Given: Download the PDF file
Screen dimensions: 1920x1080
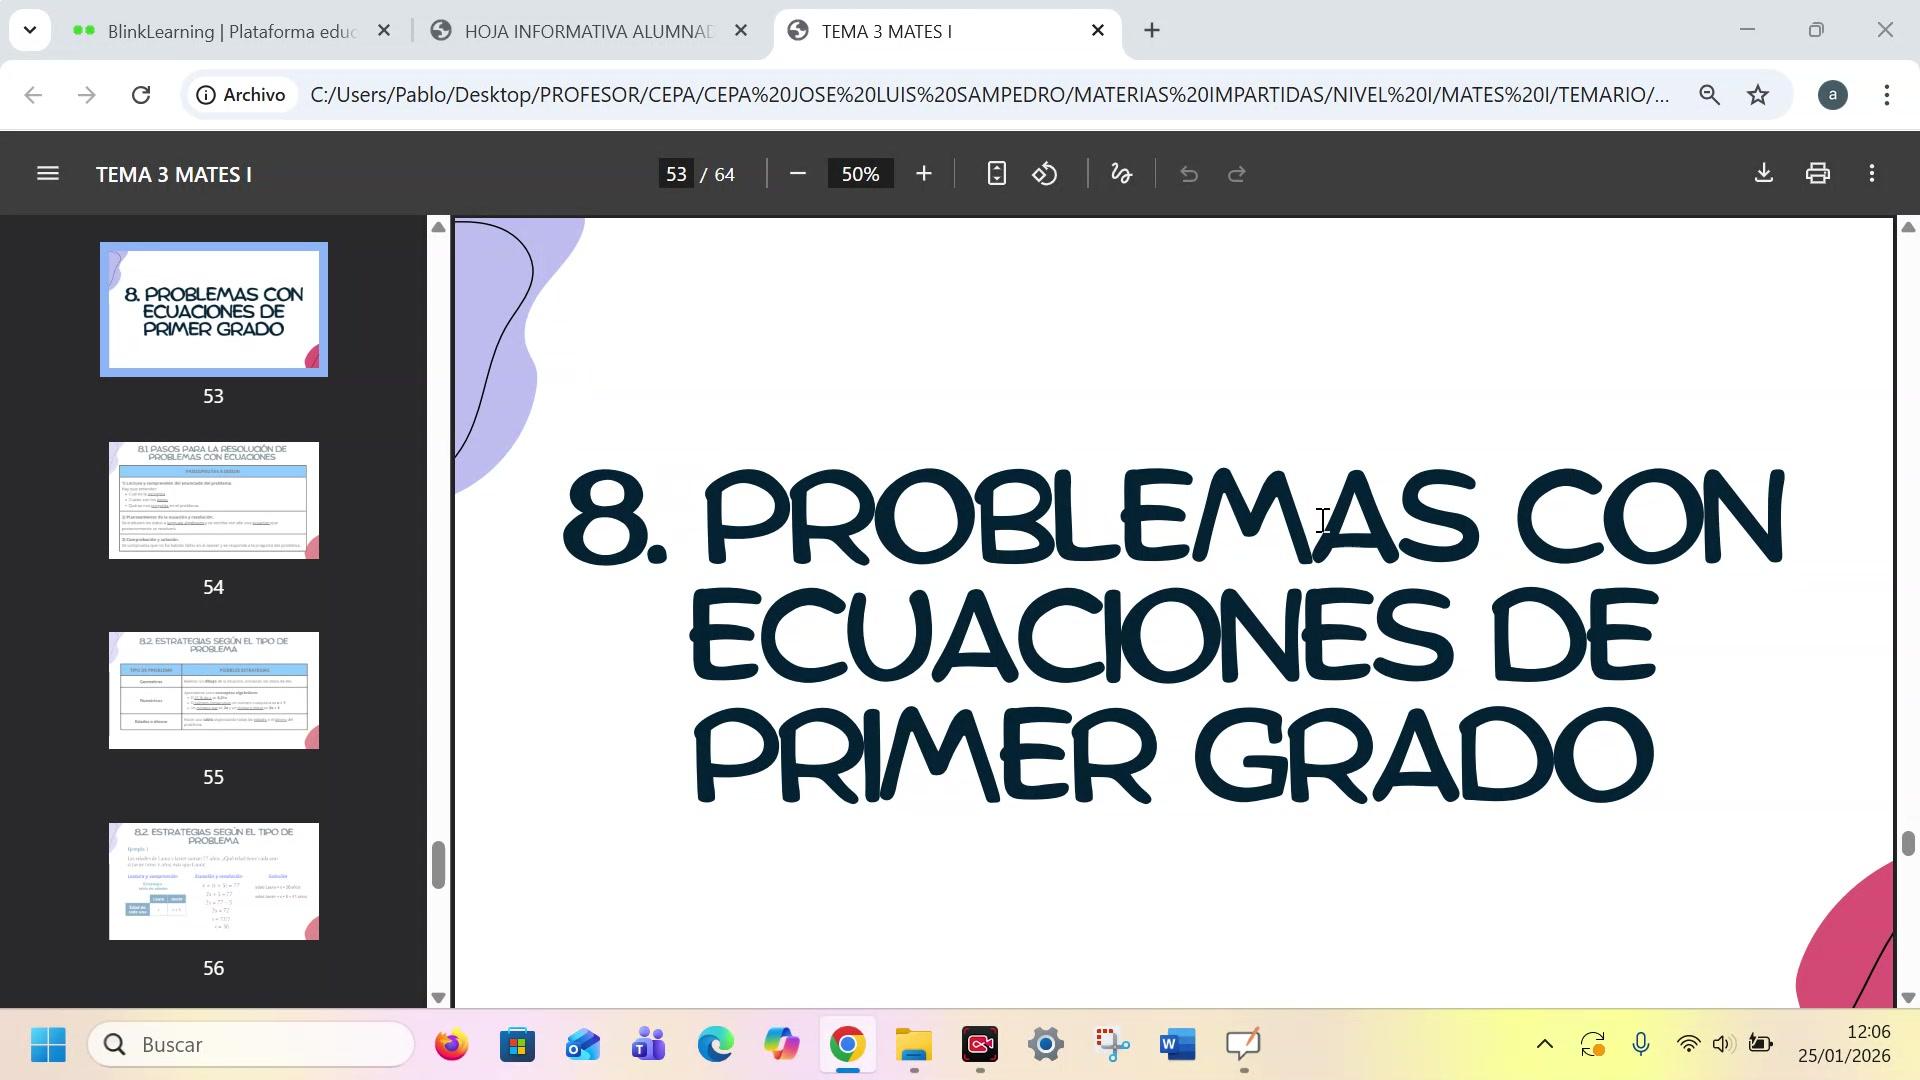Looking at the screenshot, I should pyautogui.click(x=1763, y=173).
